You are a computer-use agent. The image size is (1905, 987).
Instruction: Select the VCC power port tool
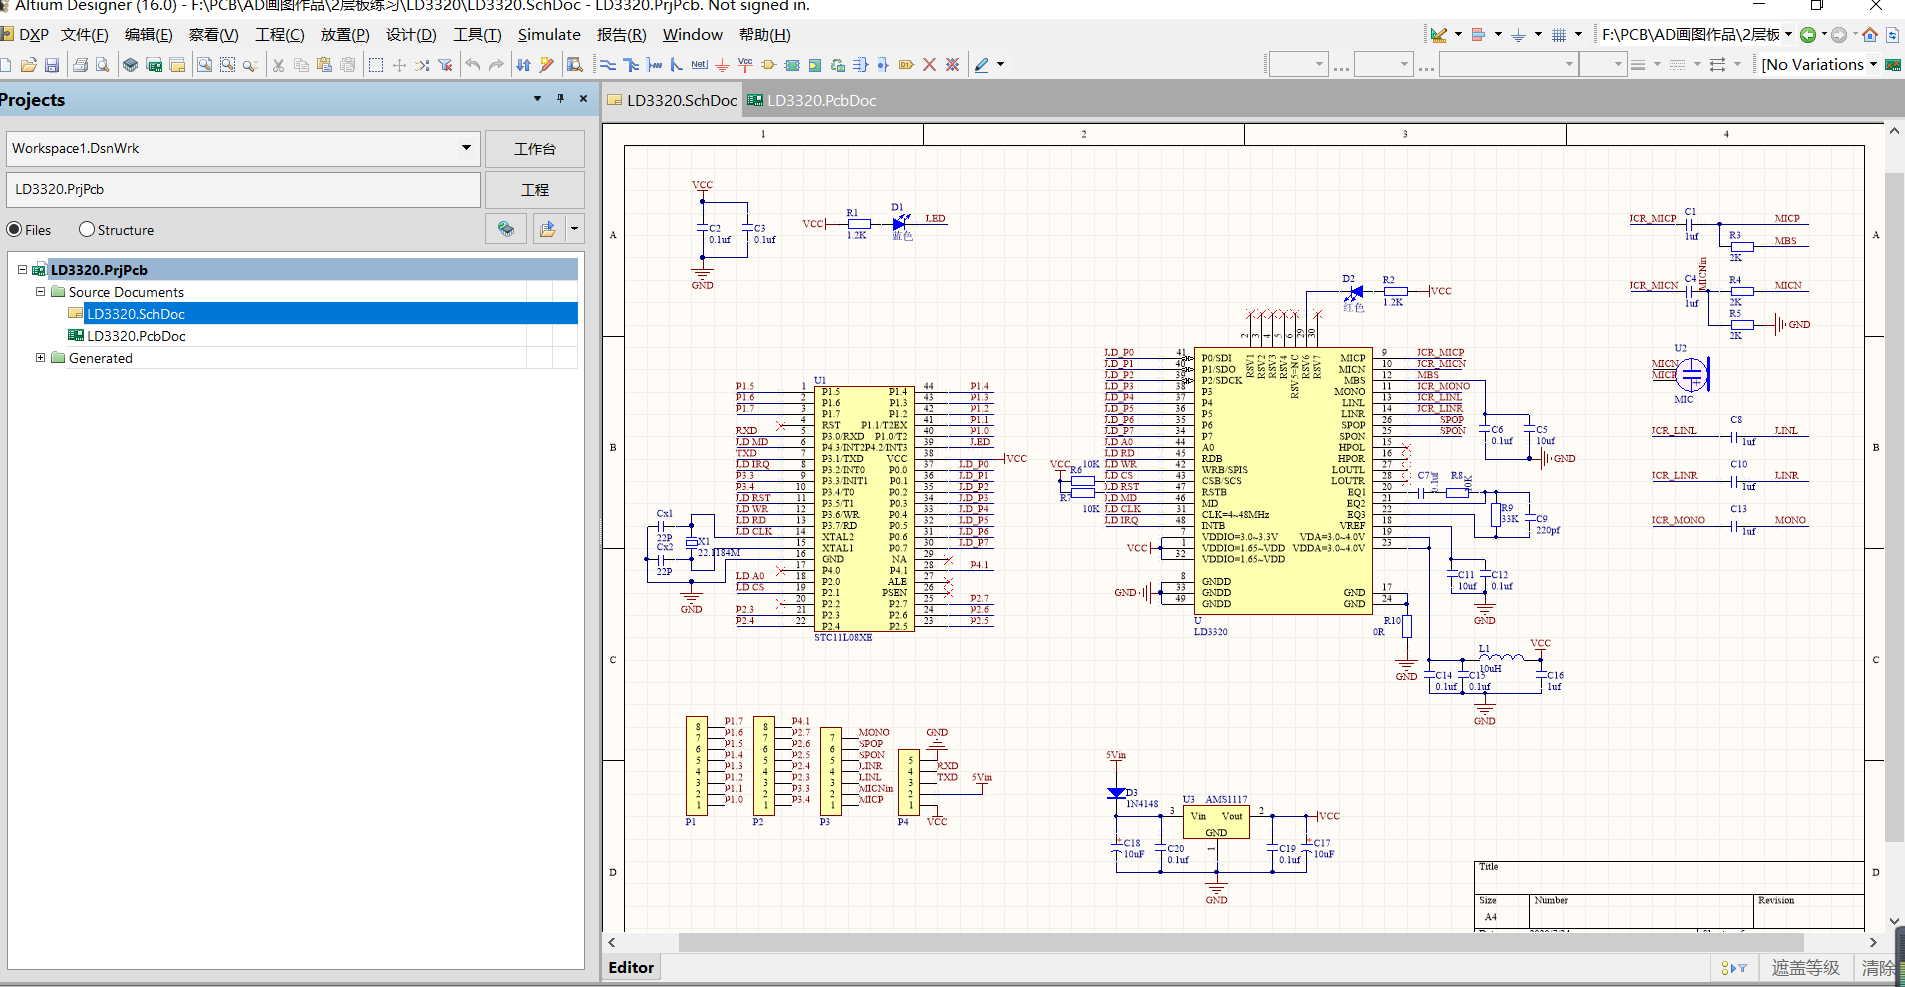pyautogui.click(x=745, y=65)
